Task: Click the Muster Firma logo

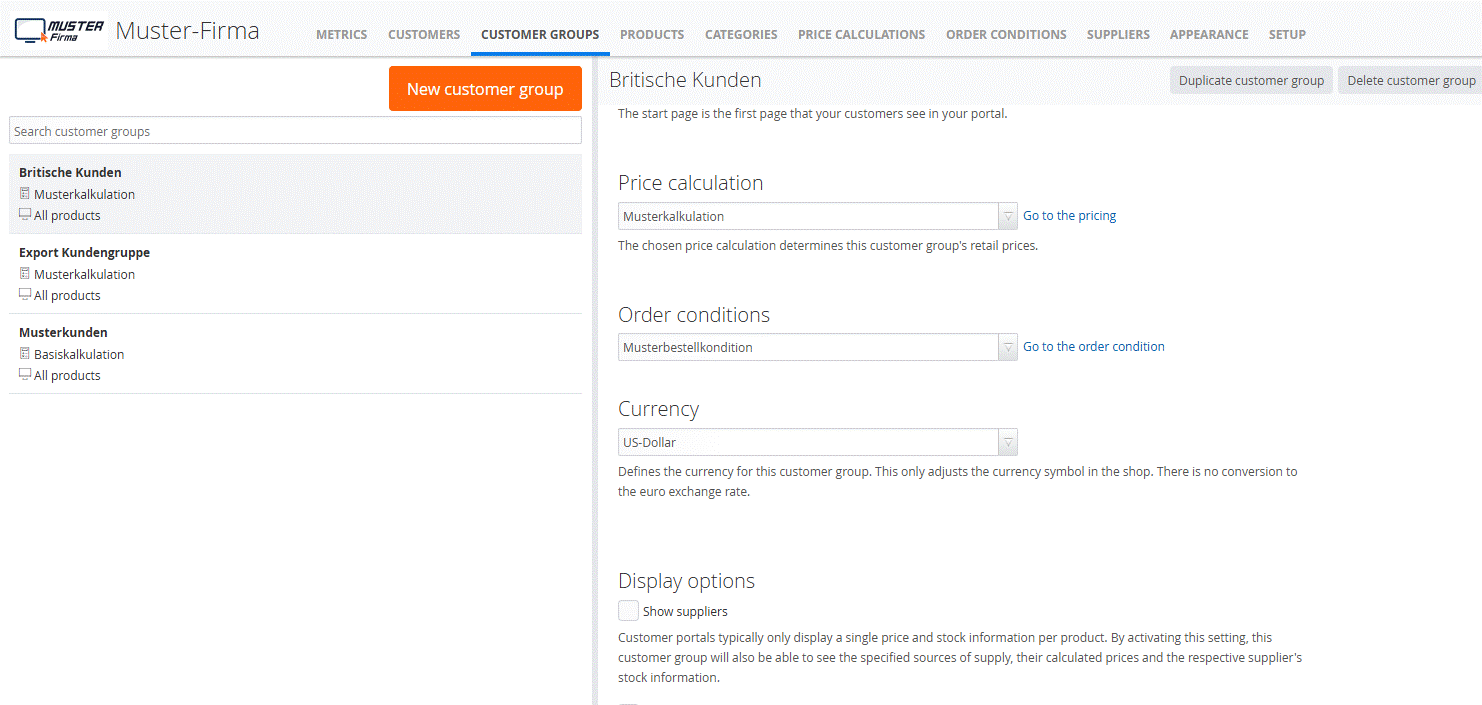Action: click(60, 32)
